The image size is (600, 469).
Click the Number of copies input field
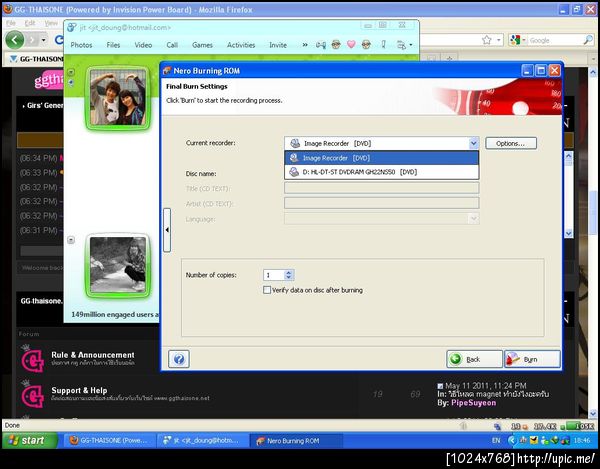274,275
